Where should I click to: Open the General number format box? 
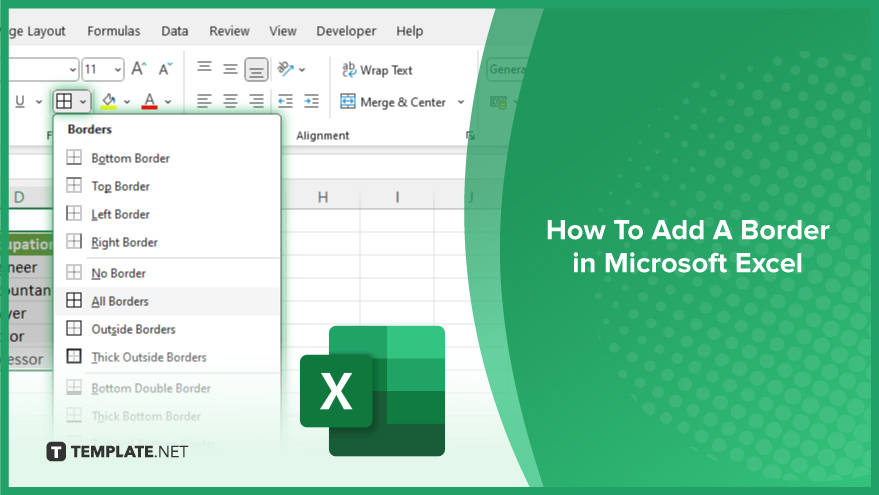(x=507, y=70)
